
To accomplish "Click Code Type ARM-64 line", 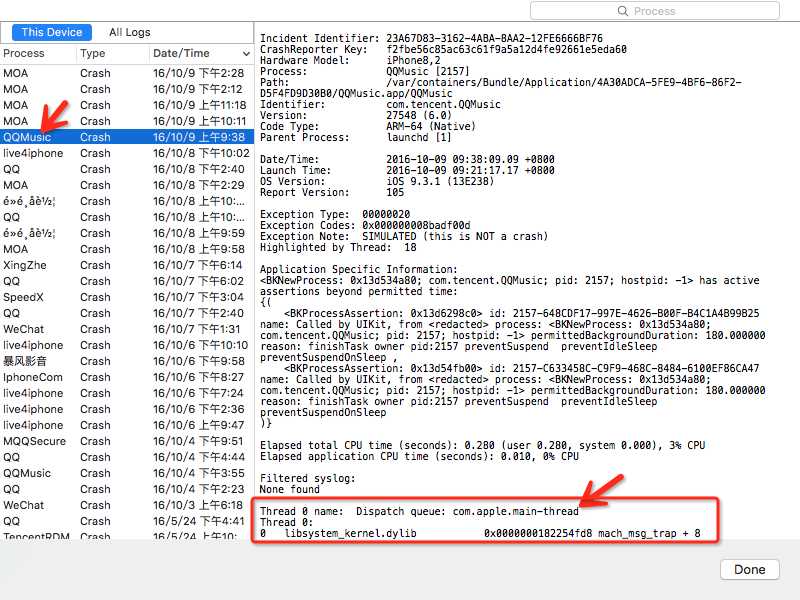I will pyautogui.click(x=368, y=126).
